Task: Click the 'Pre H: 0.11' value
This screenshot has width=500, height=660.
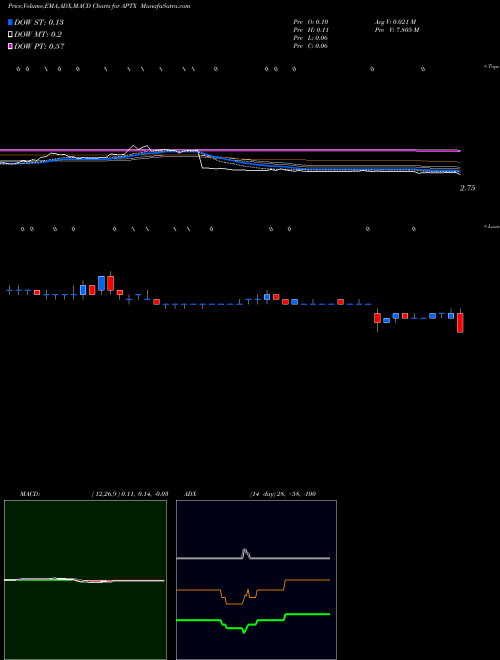Action: point(311,30)
